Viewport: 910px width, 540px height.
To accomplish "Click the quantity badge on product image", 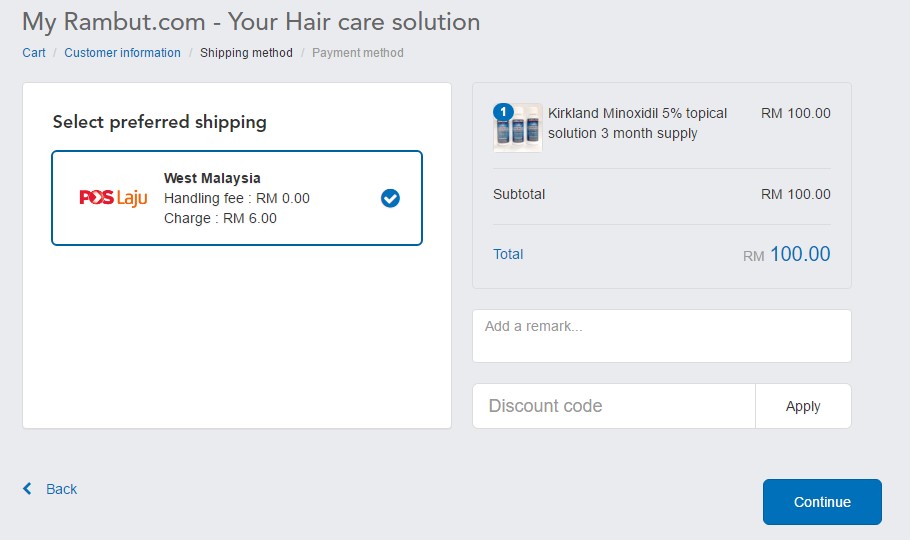I will pyautogui.click(x=503, y=111).
